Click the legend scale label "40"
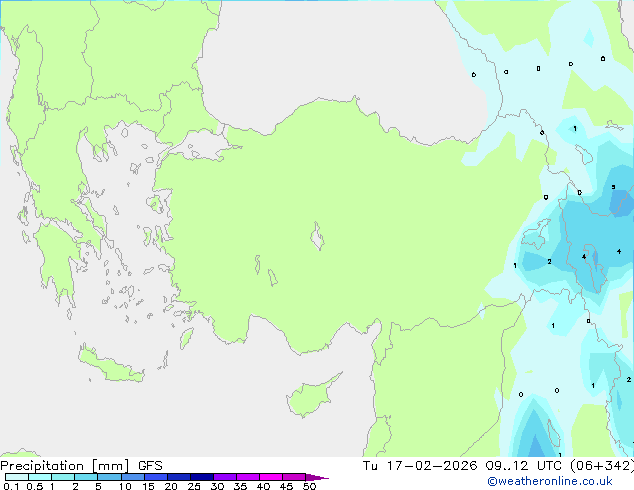634x490 pixels. click(263, 486)
